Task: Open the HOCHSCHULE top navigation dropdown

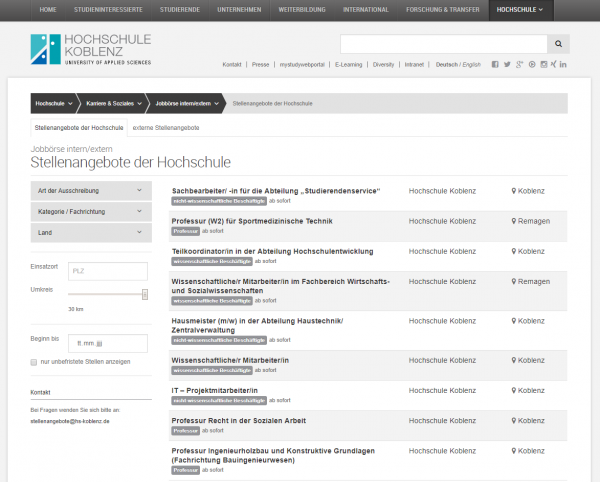Action: [x=521, y=10]
